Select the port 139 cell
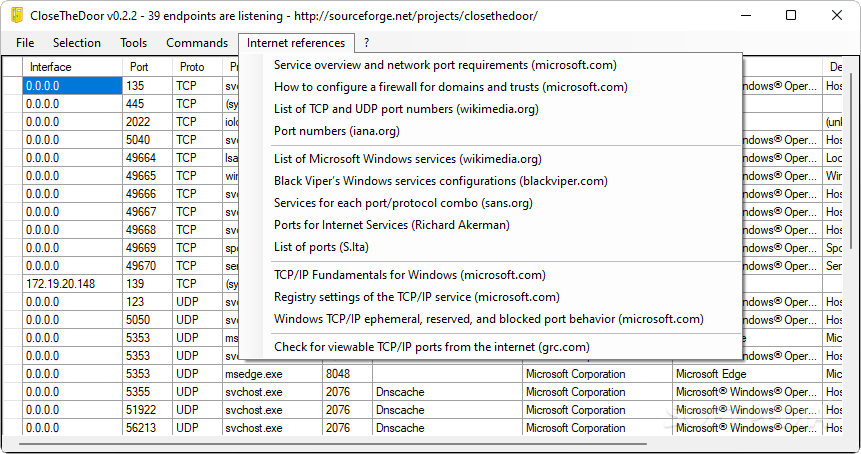The height and width of the screenshot is (454, 861). [x=147, y=284]
